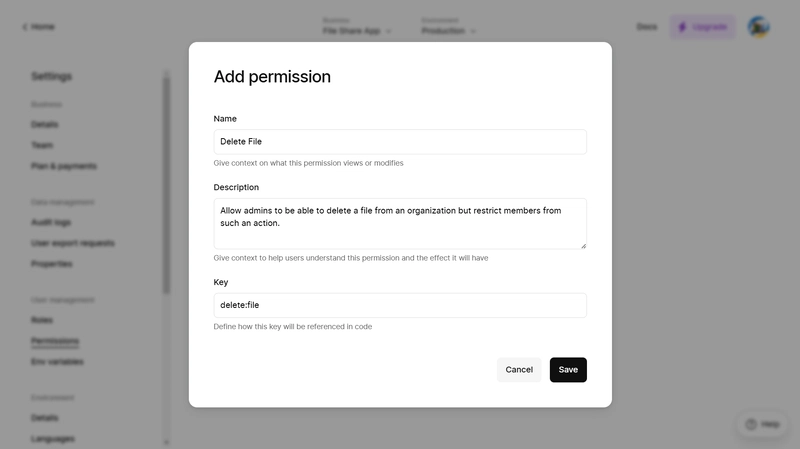800x449 pixels.
Task: Click the sidebar scroll down arrow
Action: (166, 442)
